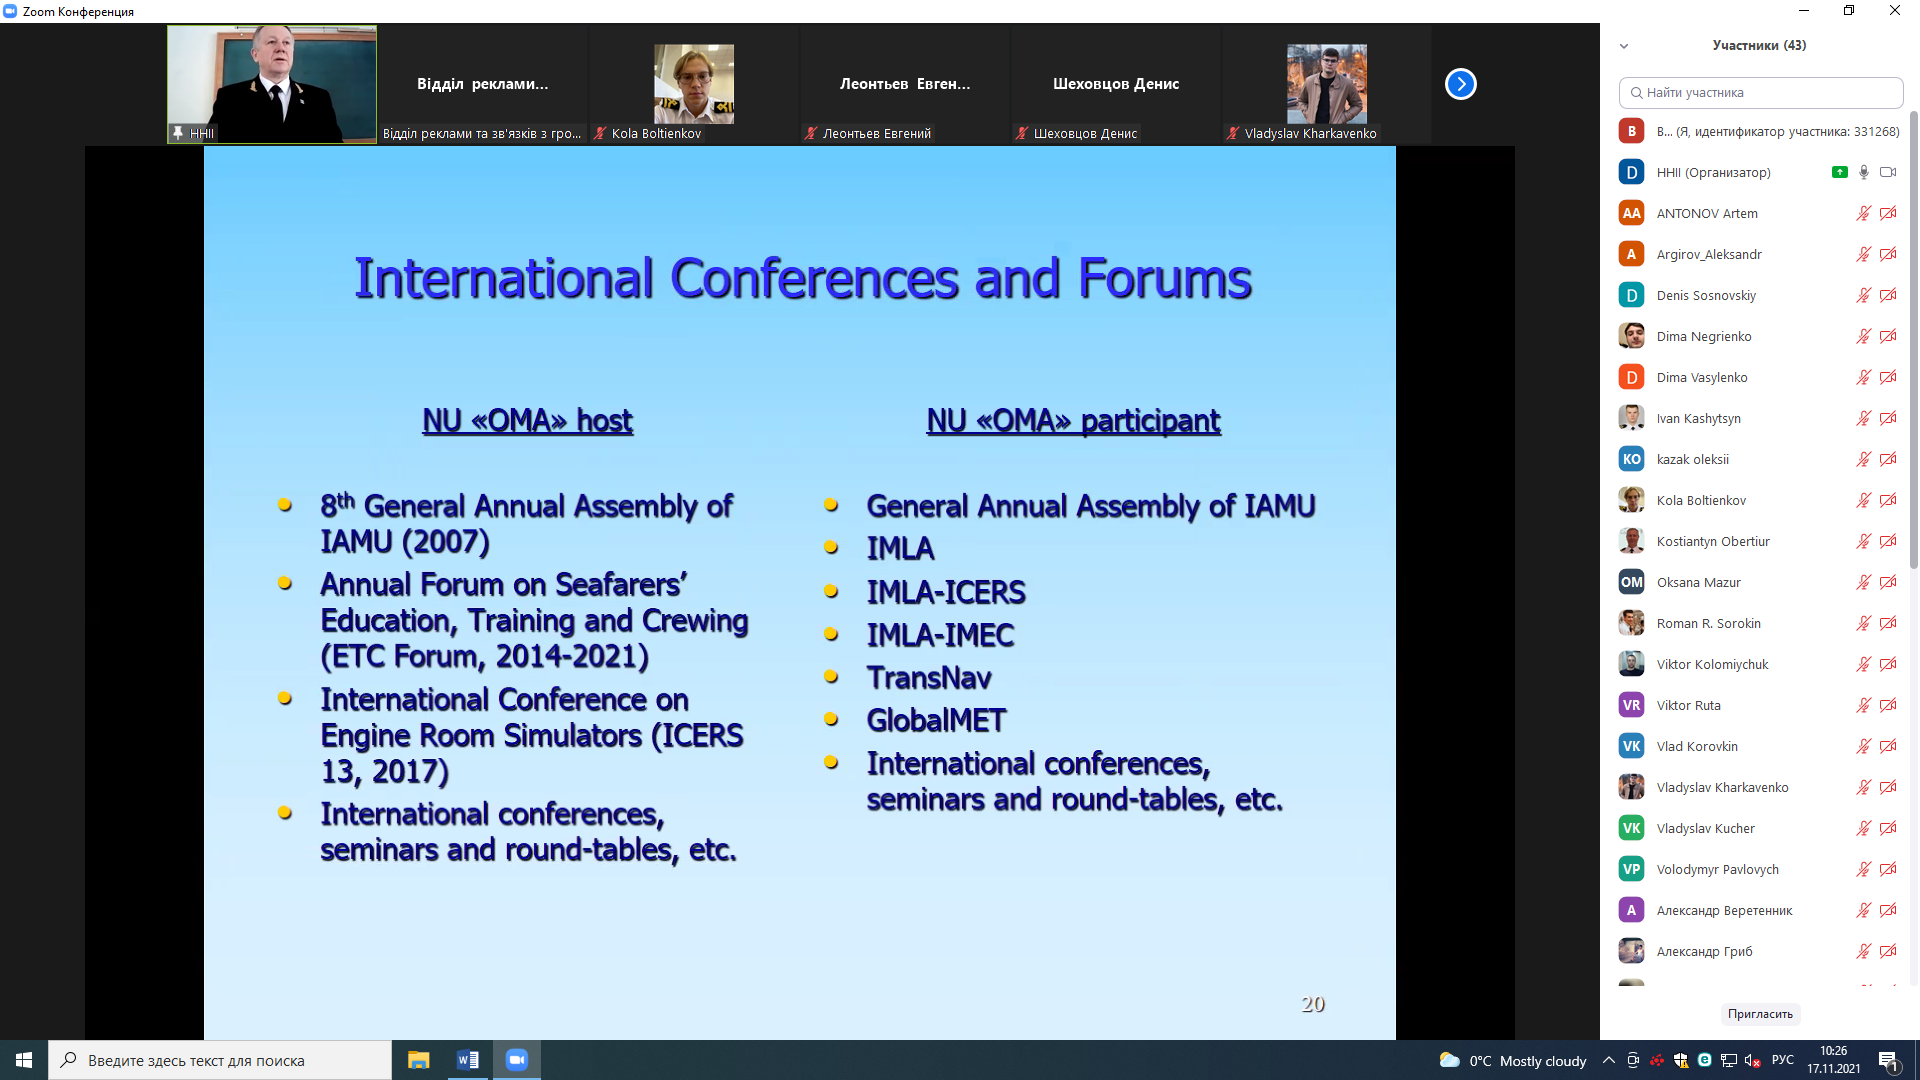Click Vladyslav Kharkavenko video thumbnail
Screen dimensions: 1920x1080
tap(1326, 84)
